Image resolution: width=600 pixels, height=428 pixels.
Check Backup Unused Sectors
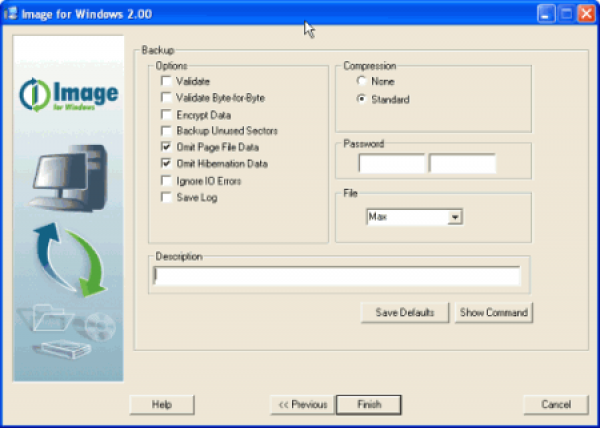click(166, 131)
